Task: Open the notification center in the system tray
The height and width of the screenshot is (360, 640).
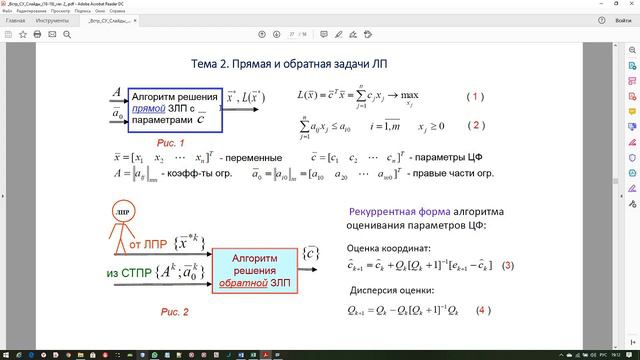Action: tap(629, 355)
